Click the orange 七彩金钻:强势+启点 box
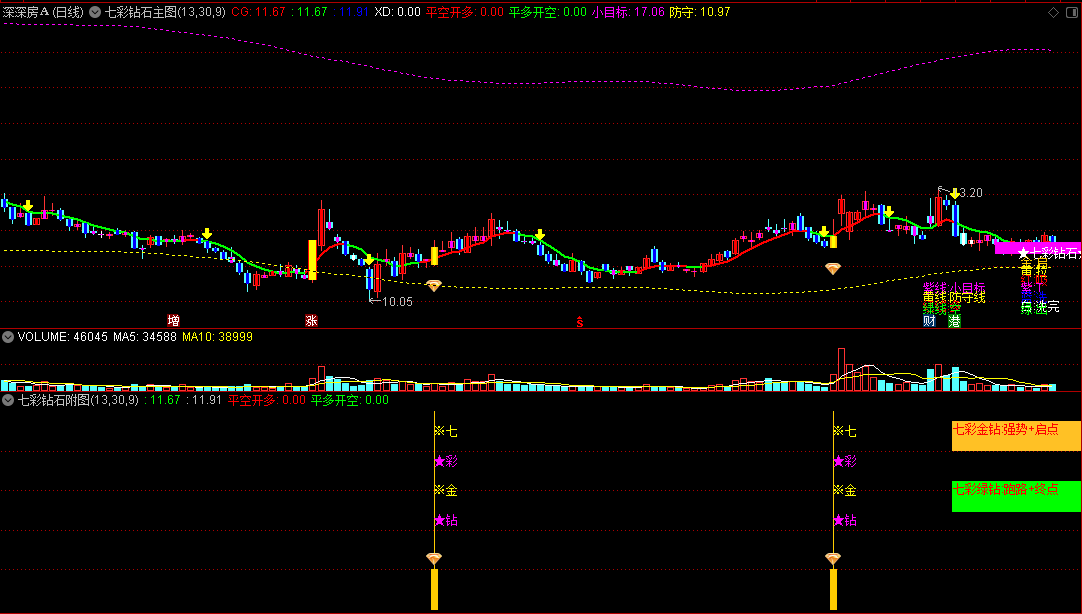1082x614 pixels. tap(1016, 436)
